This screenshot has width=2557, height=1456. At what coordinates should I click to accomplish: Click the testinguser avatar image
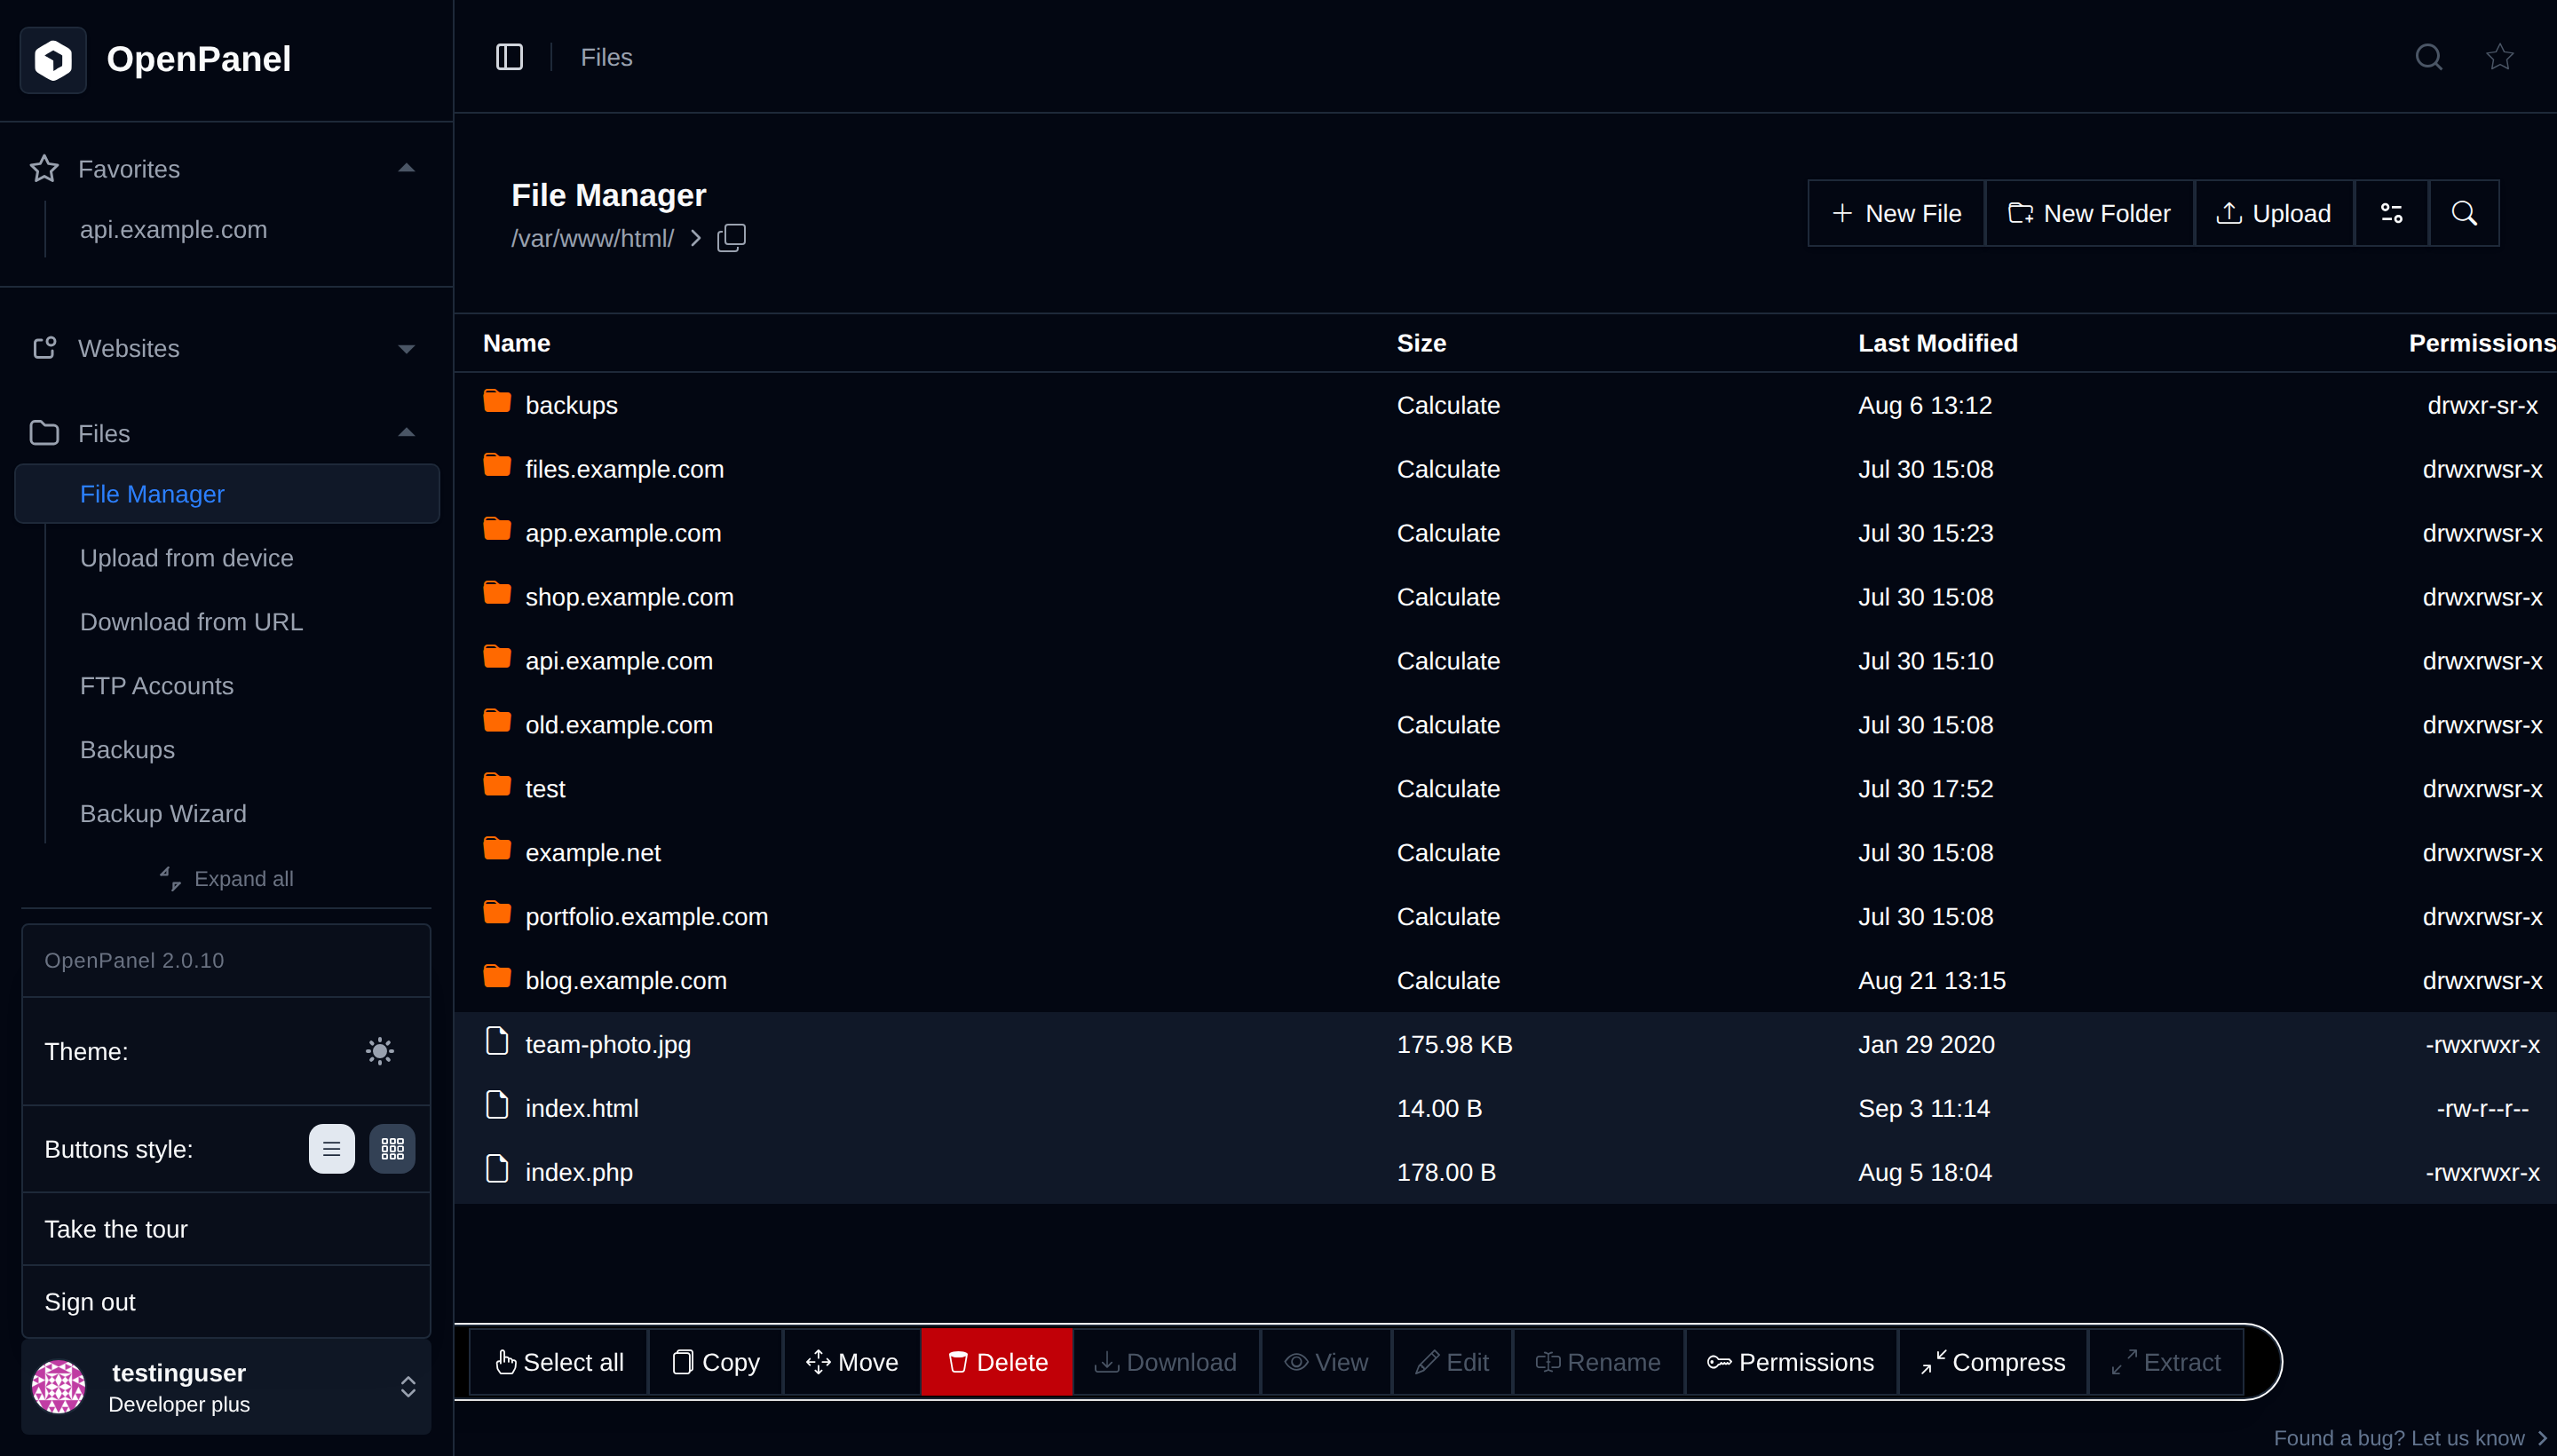[59, 1387]
